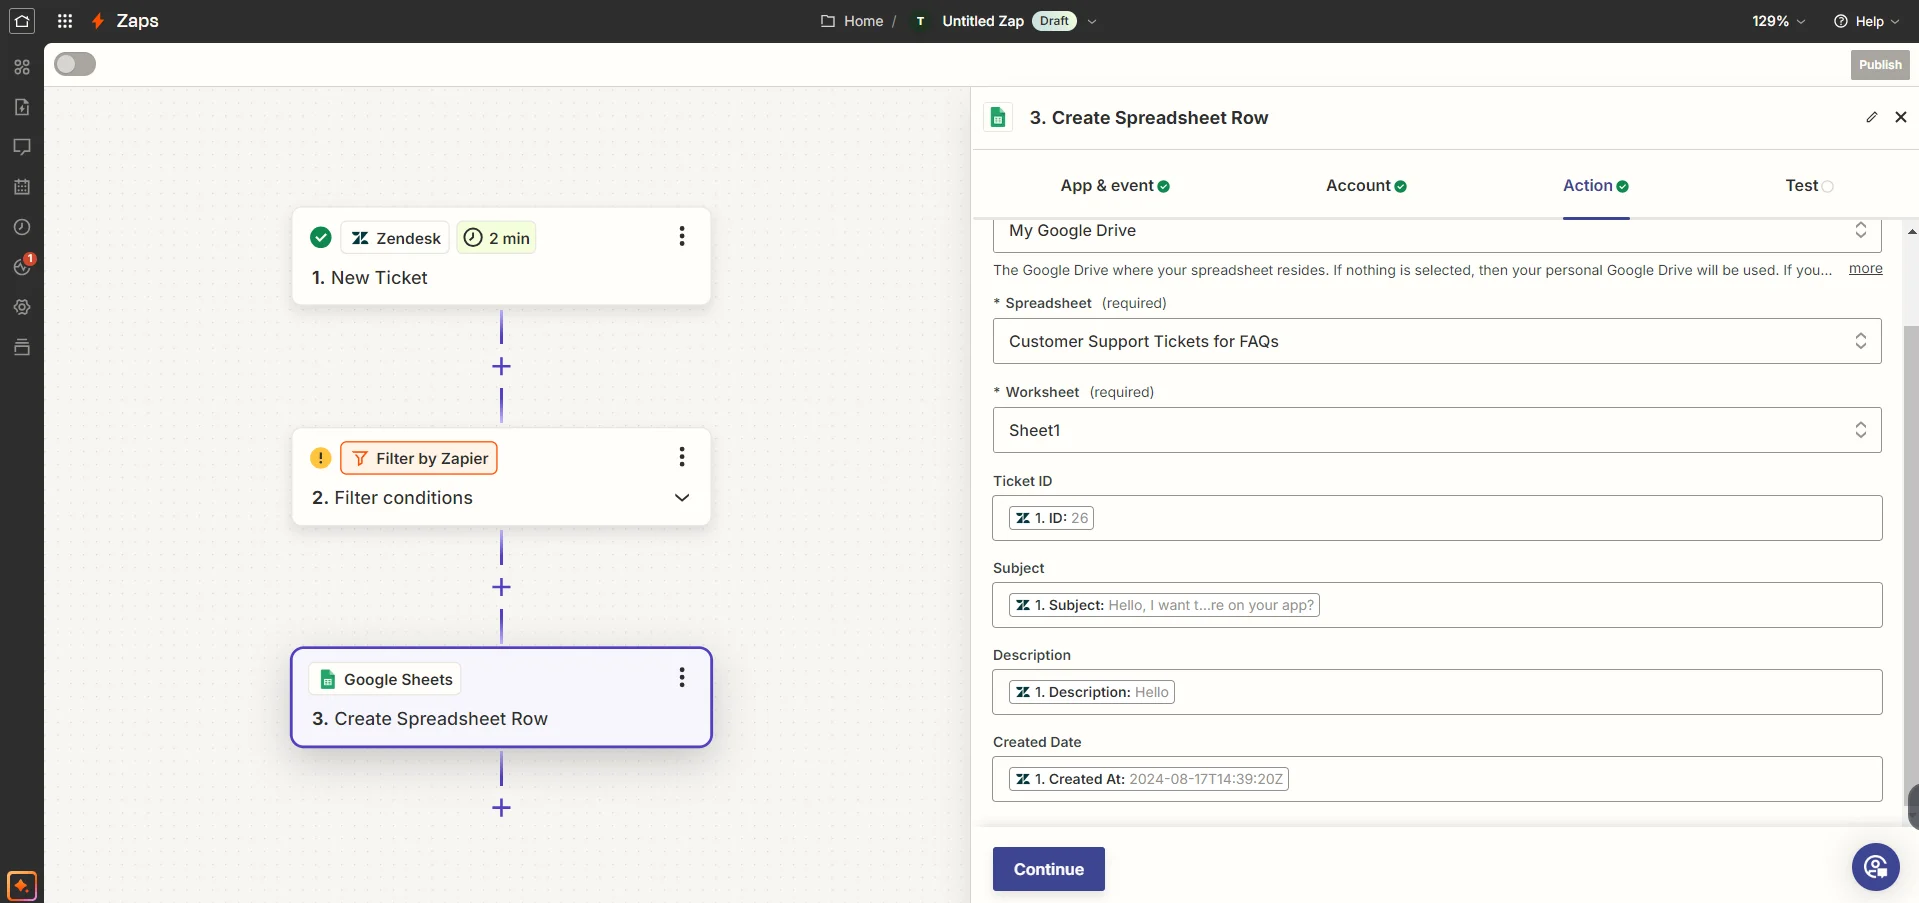Open the dashboard icon in the sidebar
The image size is (1919, 903).
[22, 67]
